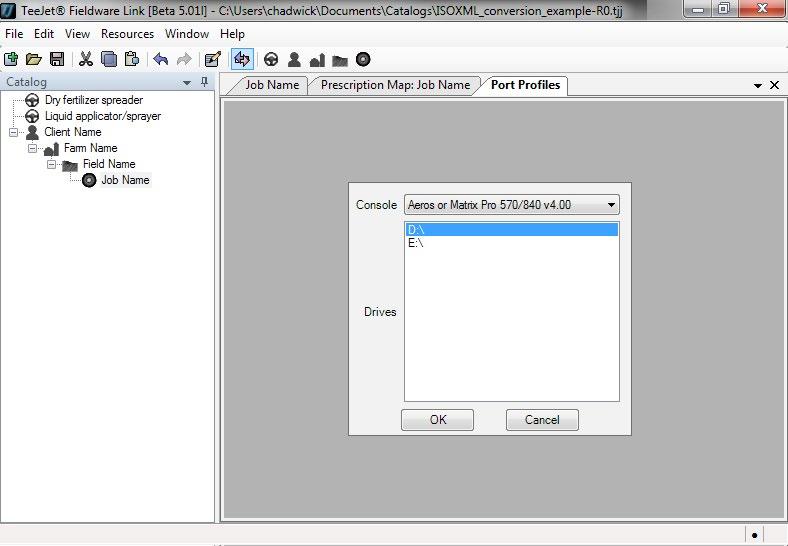The image size is (788, 546).
Task: Select Job Name tree node
Action: (125, 180)
